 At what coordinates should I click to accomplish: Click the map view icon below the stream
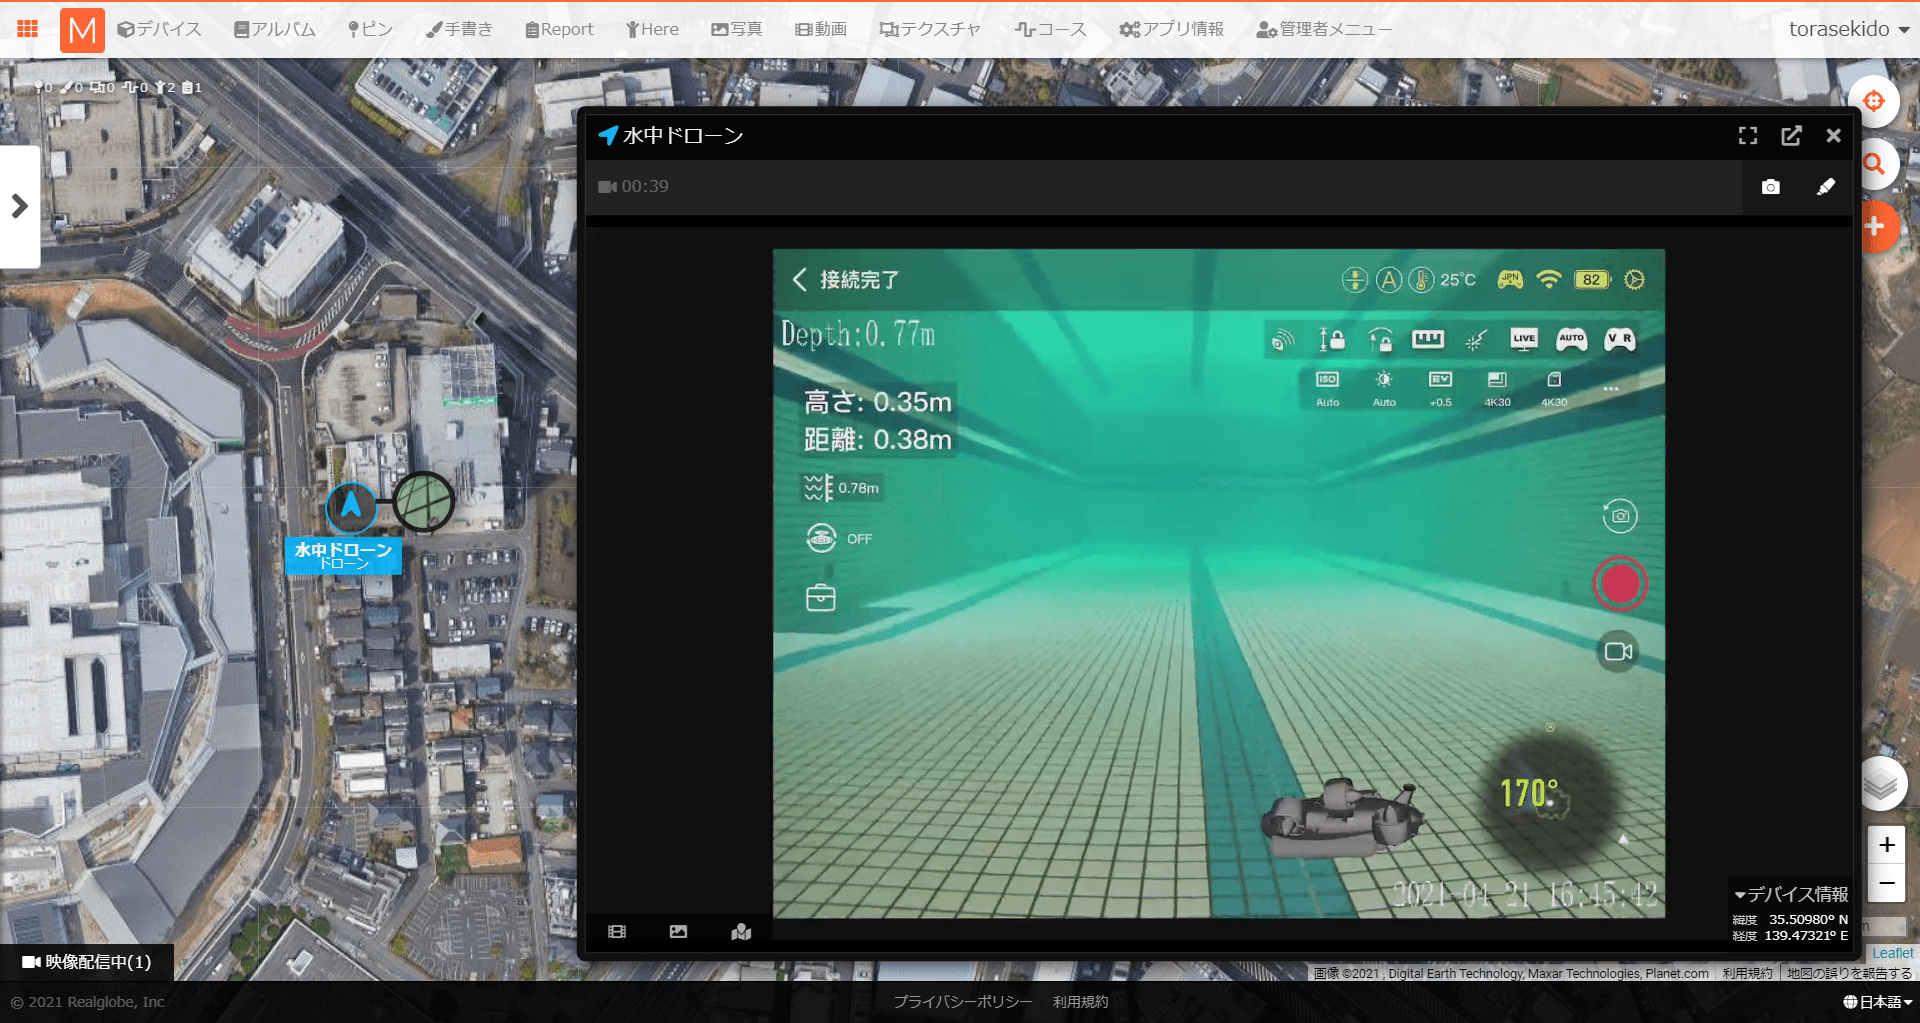(x=740, y=931)
